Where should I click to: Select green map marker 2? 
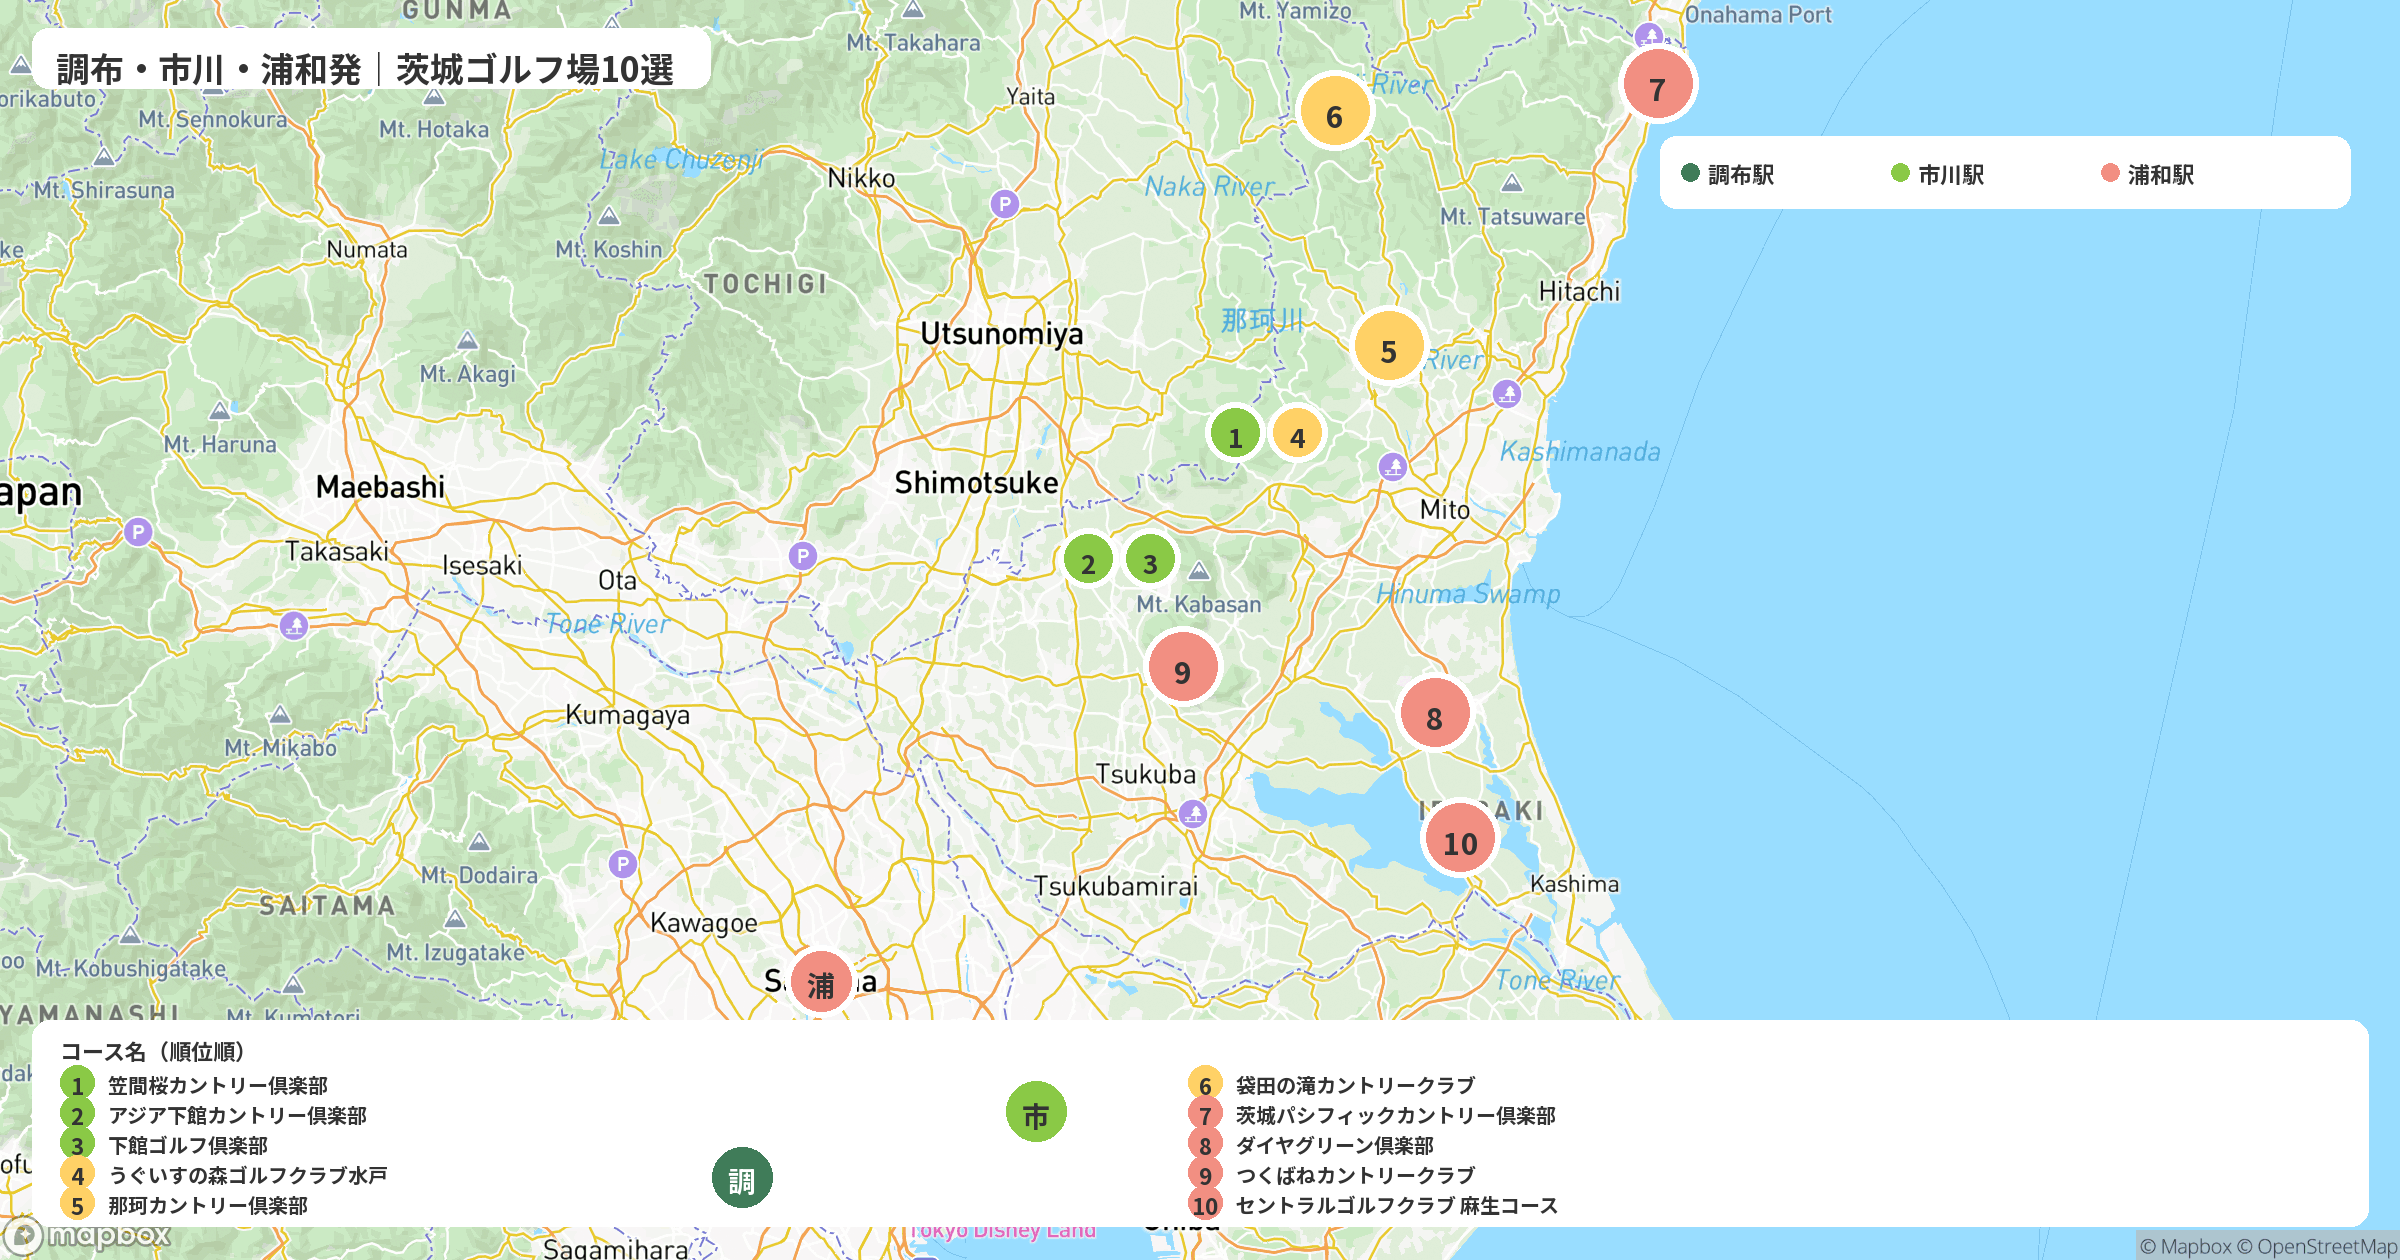pos(1088,559)
